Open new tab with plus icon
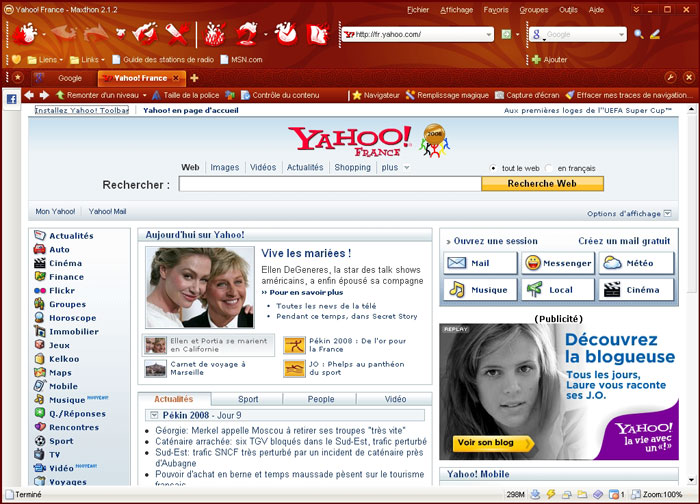 (194, 78)
